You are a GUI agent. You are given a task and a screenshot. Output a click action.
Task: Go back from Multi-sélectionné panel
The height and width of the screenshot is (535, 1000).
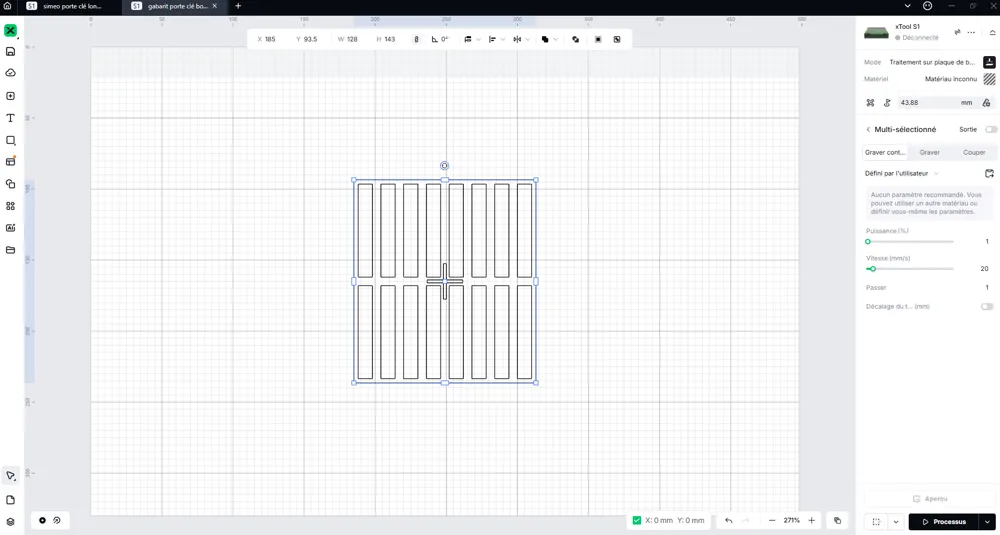point(868,129)
